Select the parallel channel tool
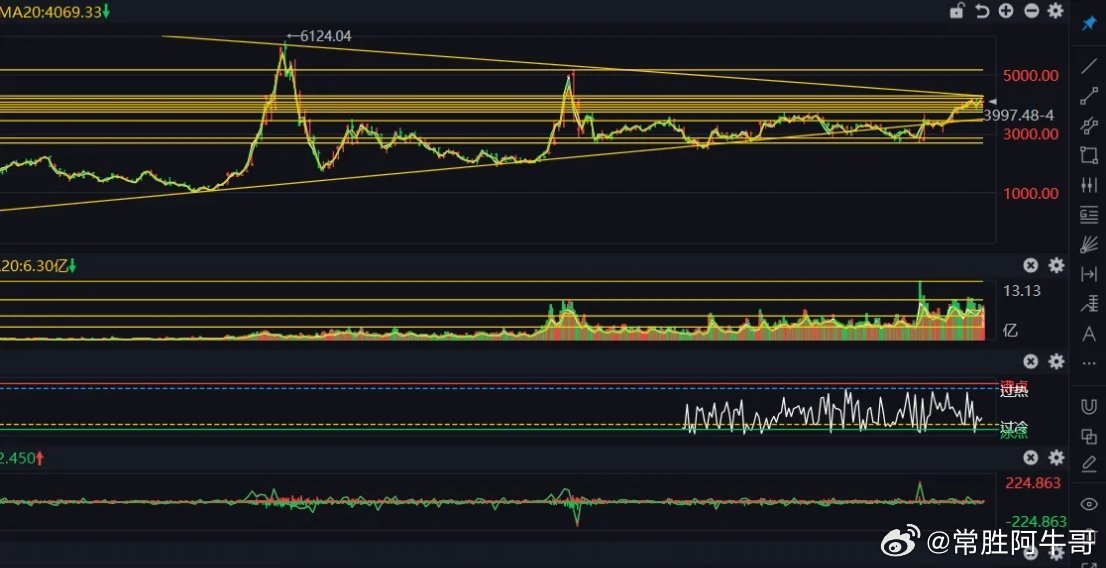The height and width of the screenshot is (568, 1106). pos(1089,126)
